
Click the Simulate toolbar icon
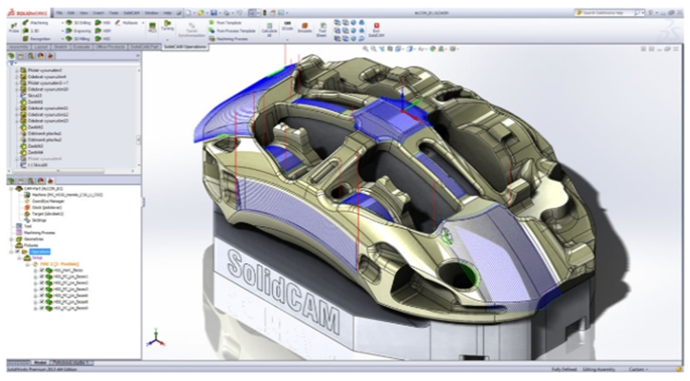[x=304, y=28]
